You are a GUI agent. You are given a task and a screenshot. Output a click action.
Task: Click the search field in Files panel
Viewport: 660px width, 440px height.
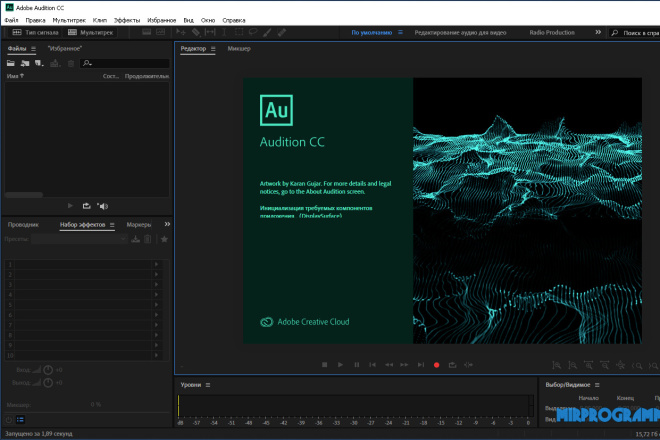[x=125, y=63]
